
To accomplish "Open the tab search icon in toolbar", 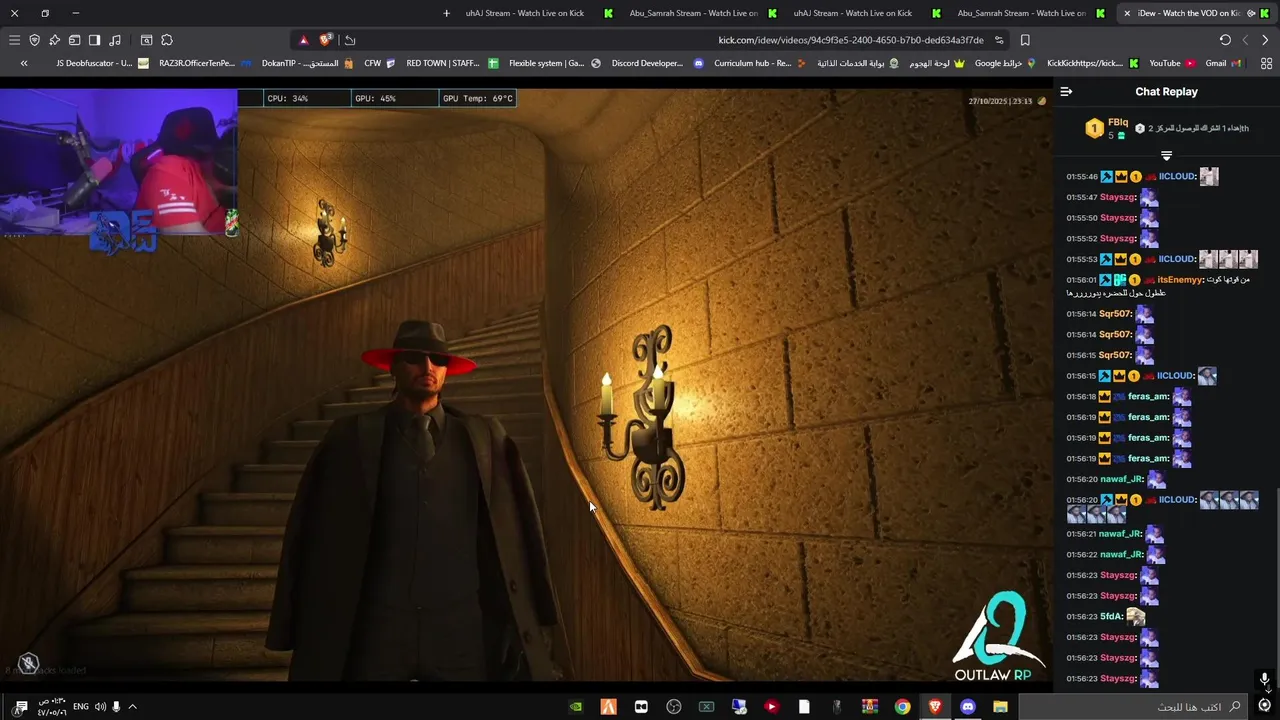I will 146,40.
